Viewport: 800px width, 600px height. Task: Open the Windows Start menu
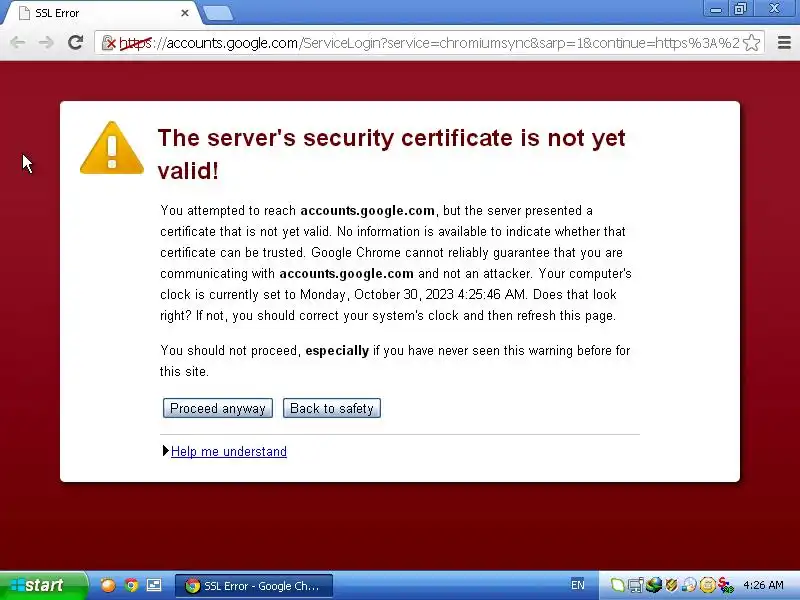point(43,585)
